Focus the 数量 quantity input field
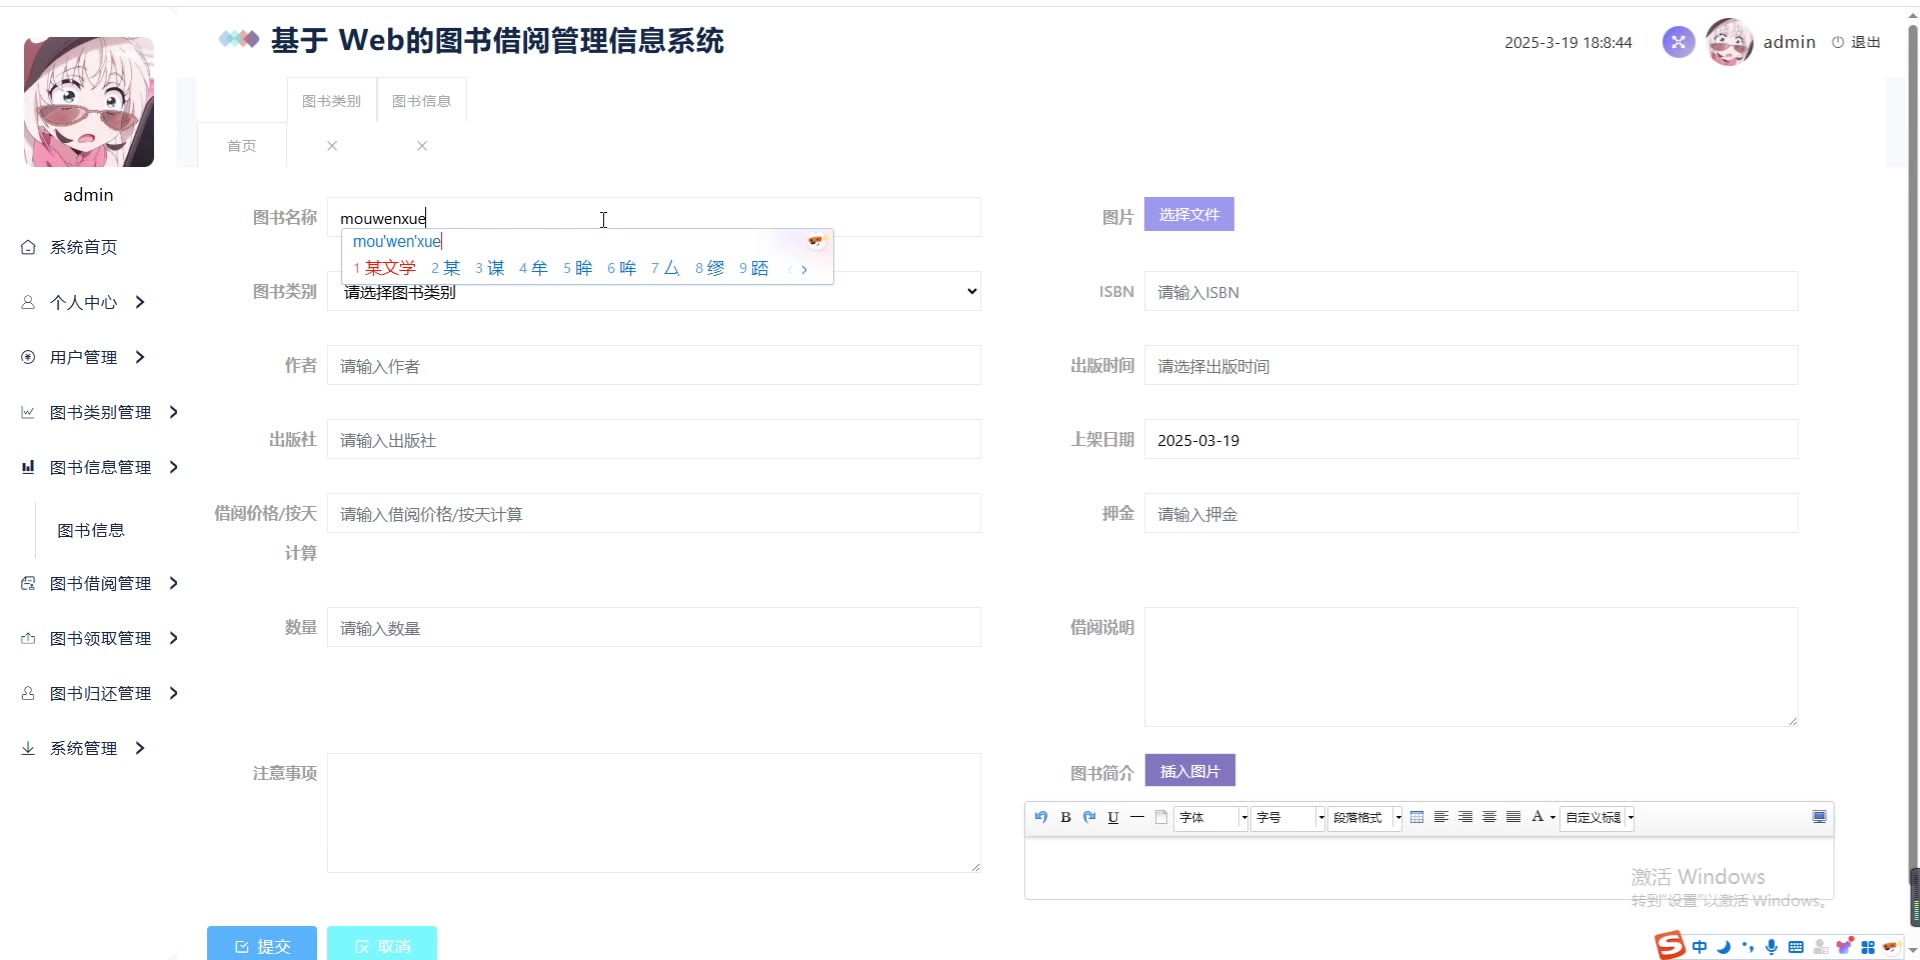This screenshot has width=1920, height=960. pos(654,627)
